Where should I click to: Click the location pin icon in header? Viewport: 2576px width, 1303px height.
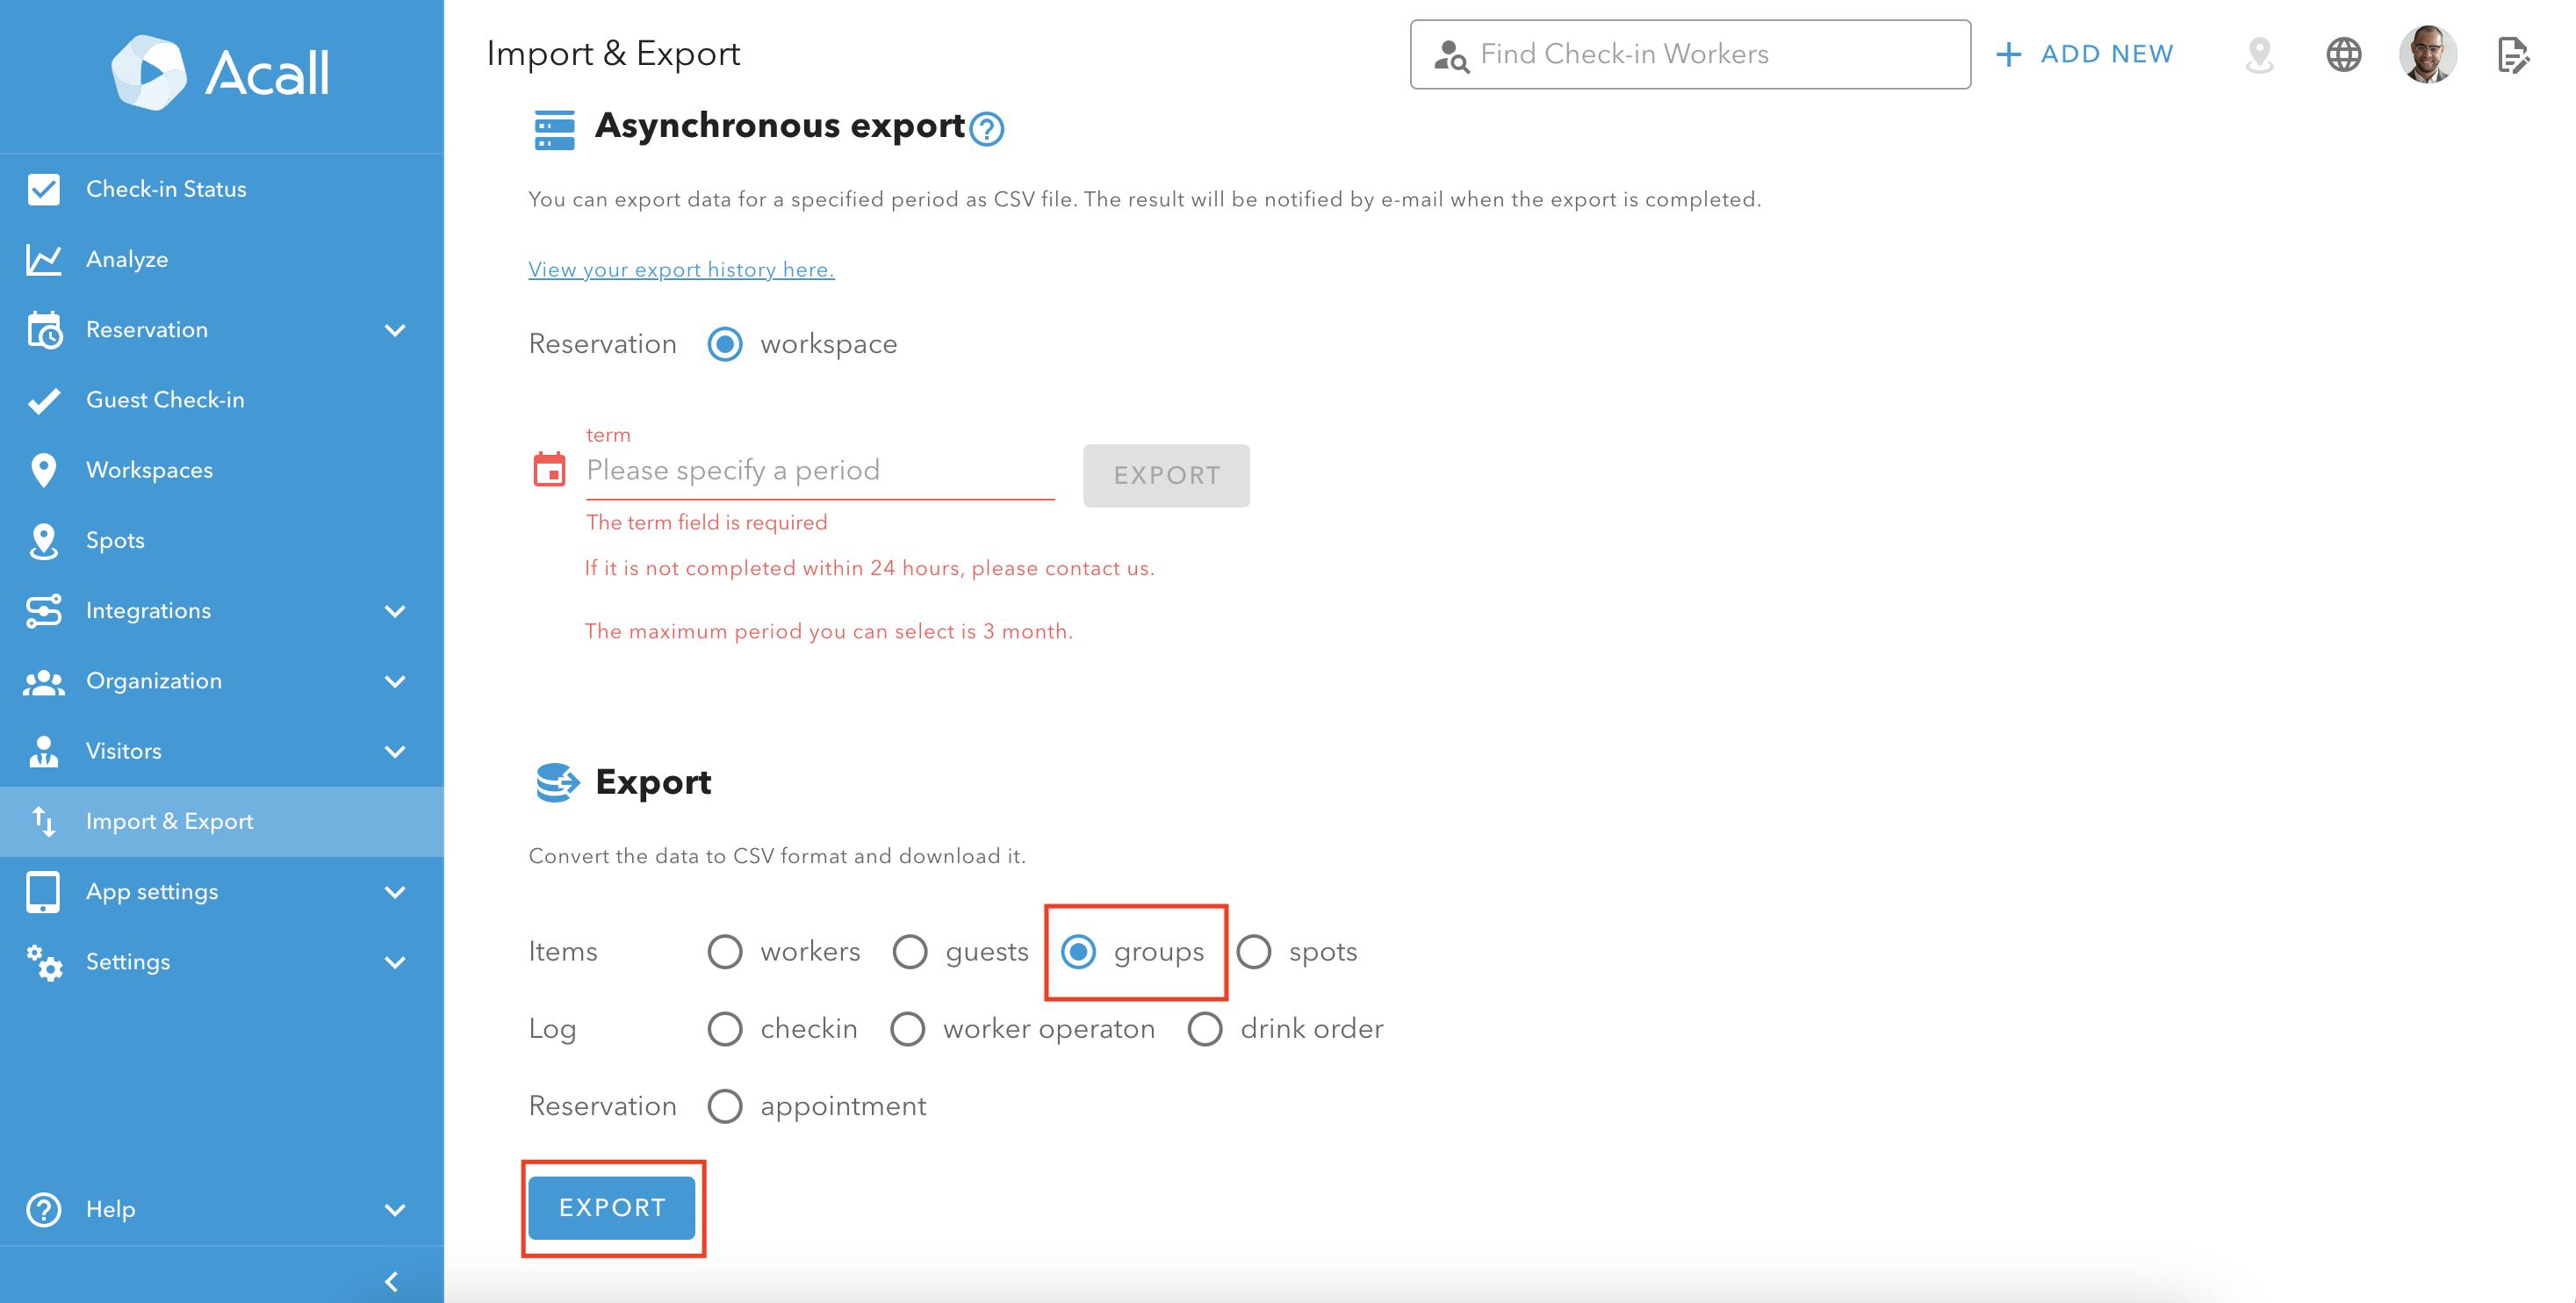(2259, 54)
